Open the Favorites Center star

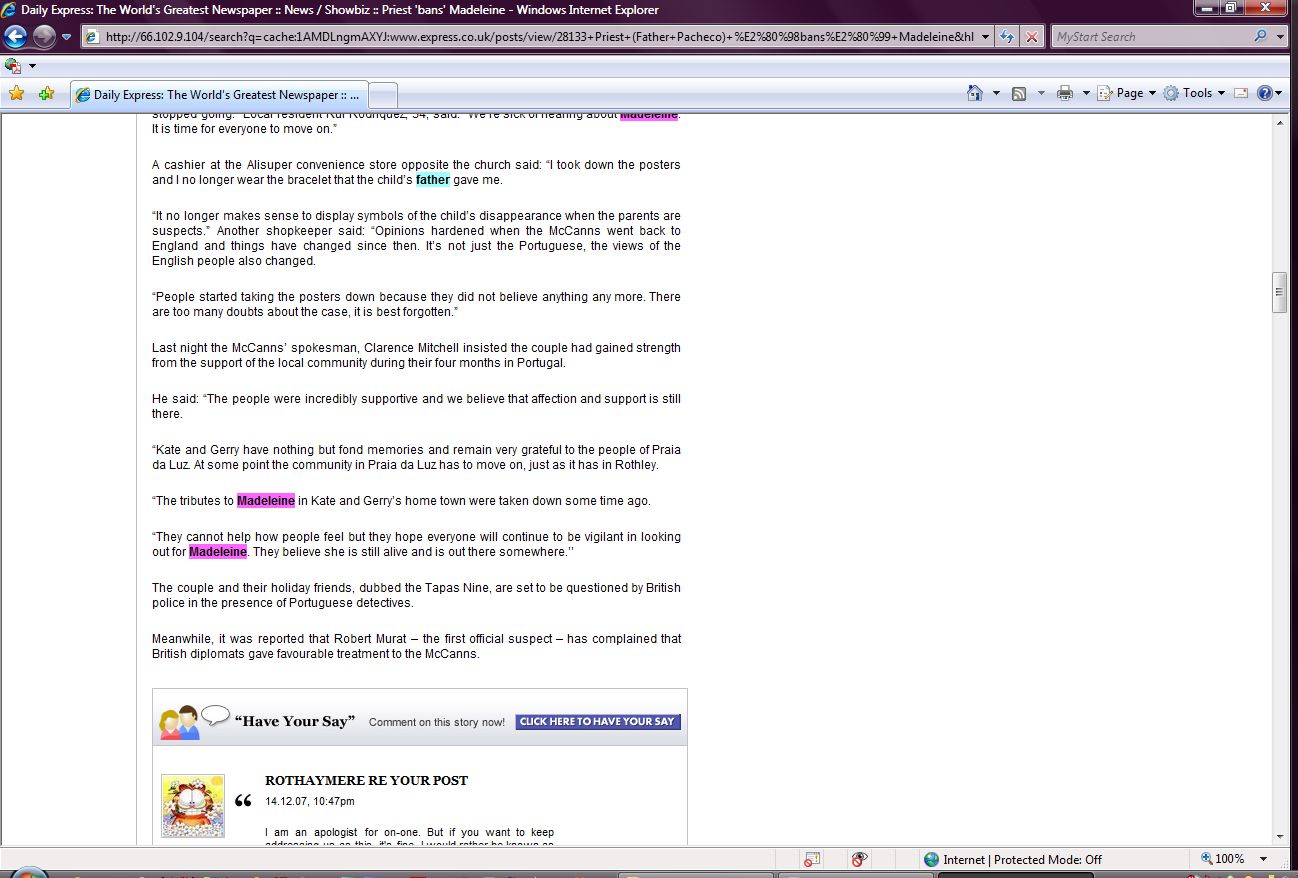(16, 94)
